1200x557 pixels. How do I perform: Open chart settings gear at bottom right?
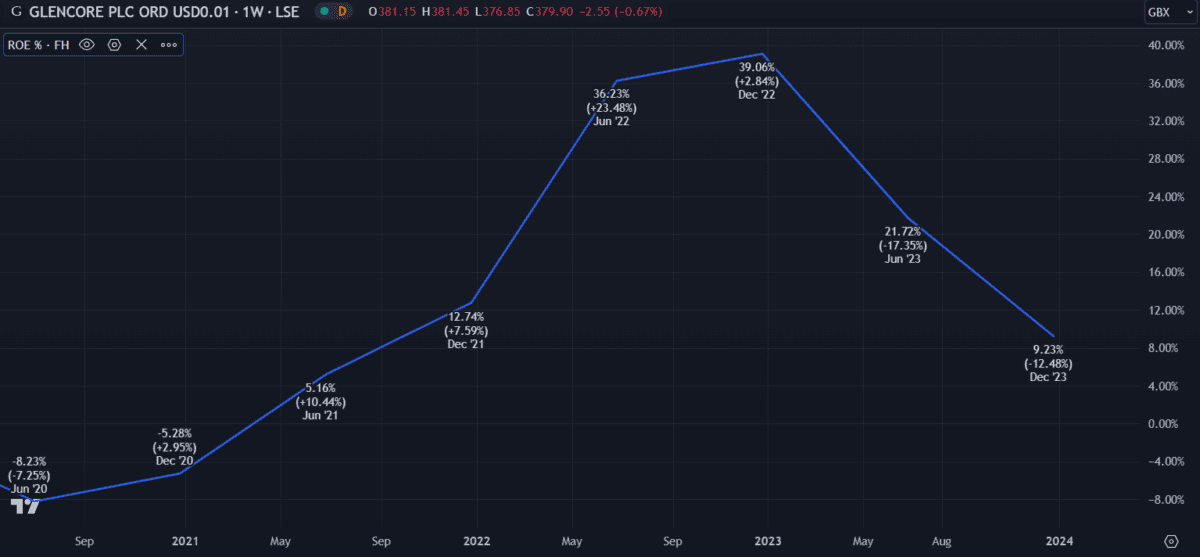point(1171,541)
